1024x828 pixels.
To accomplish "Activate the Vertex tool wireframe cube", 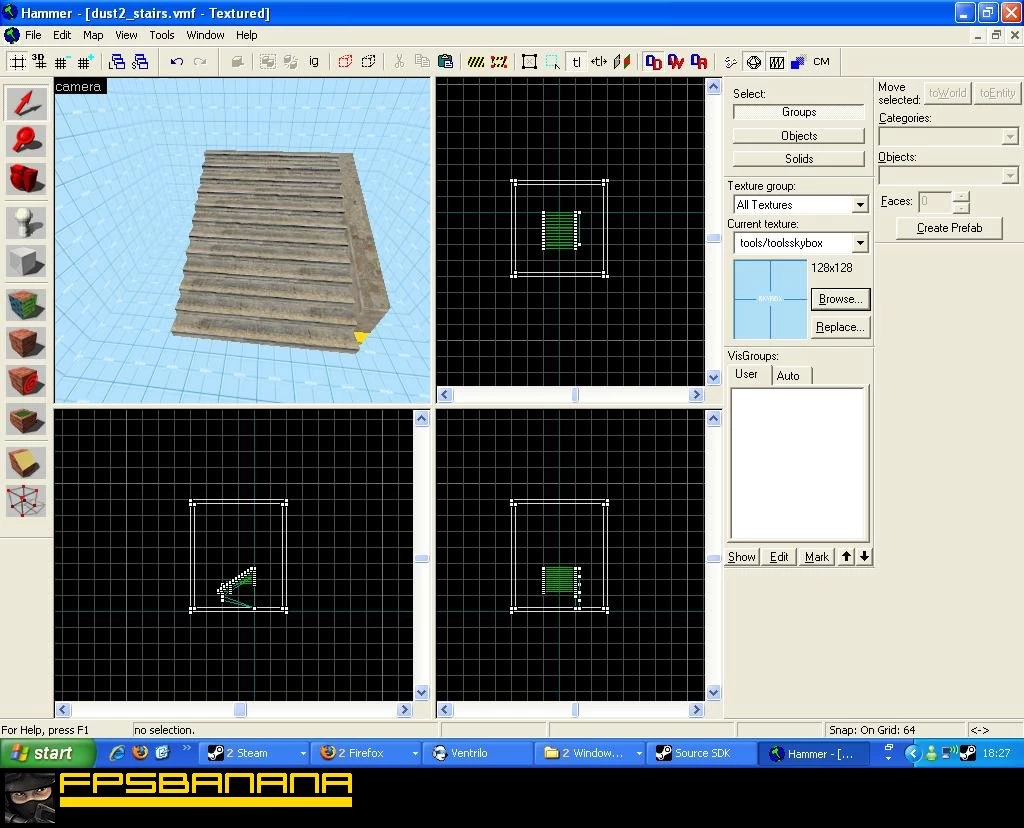I will (26, 501).
